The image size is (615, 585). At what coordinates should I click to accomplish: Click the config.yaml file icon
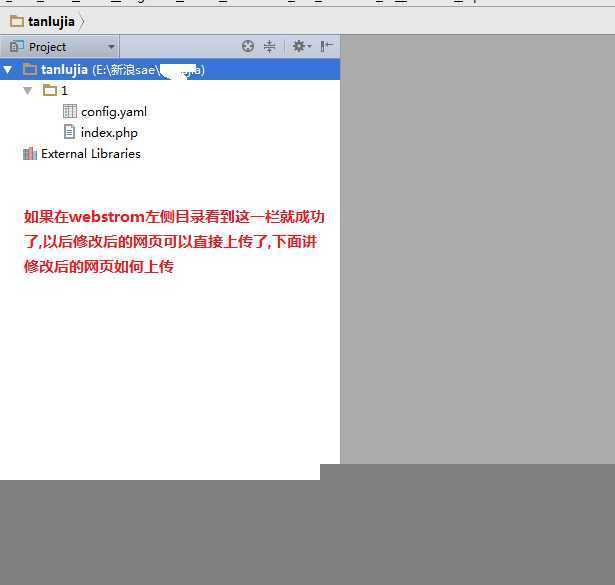tap(70, 111)
